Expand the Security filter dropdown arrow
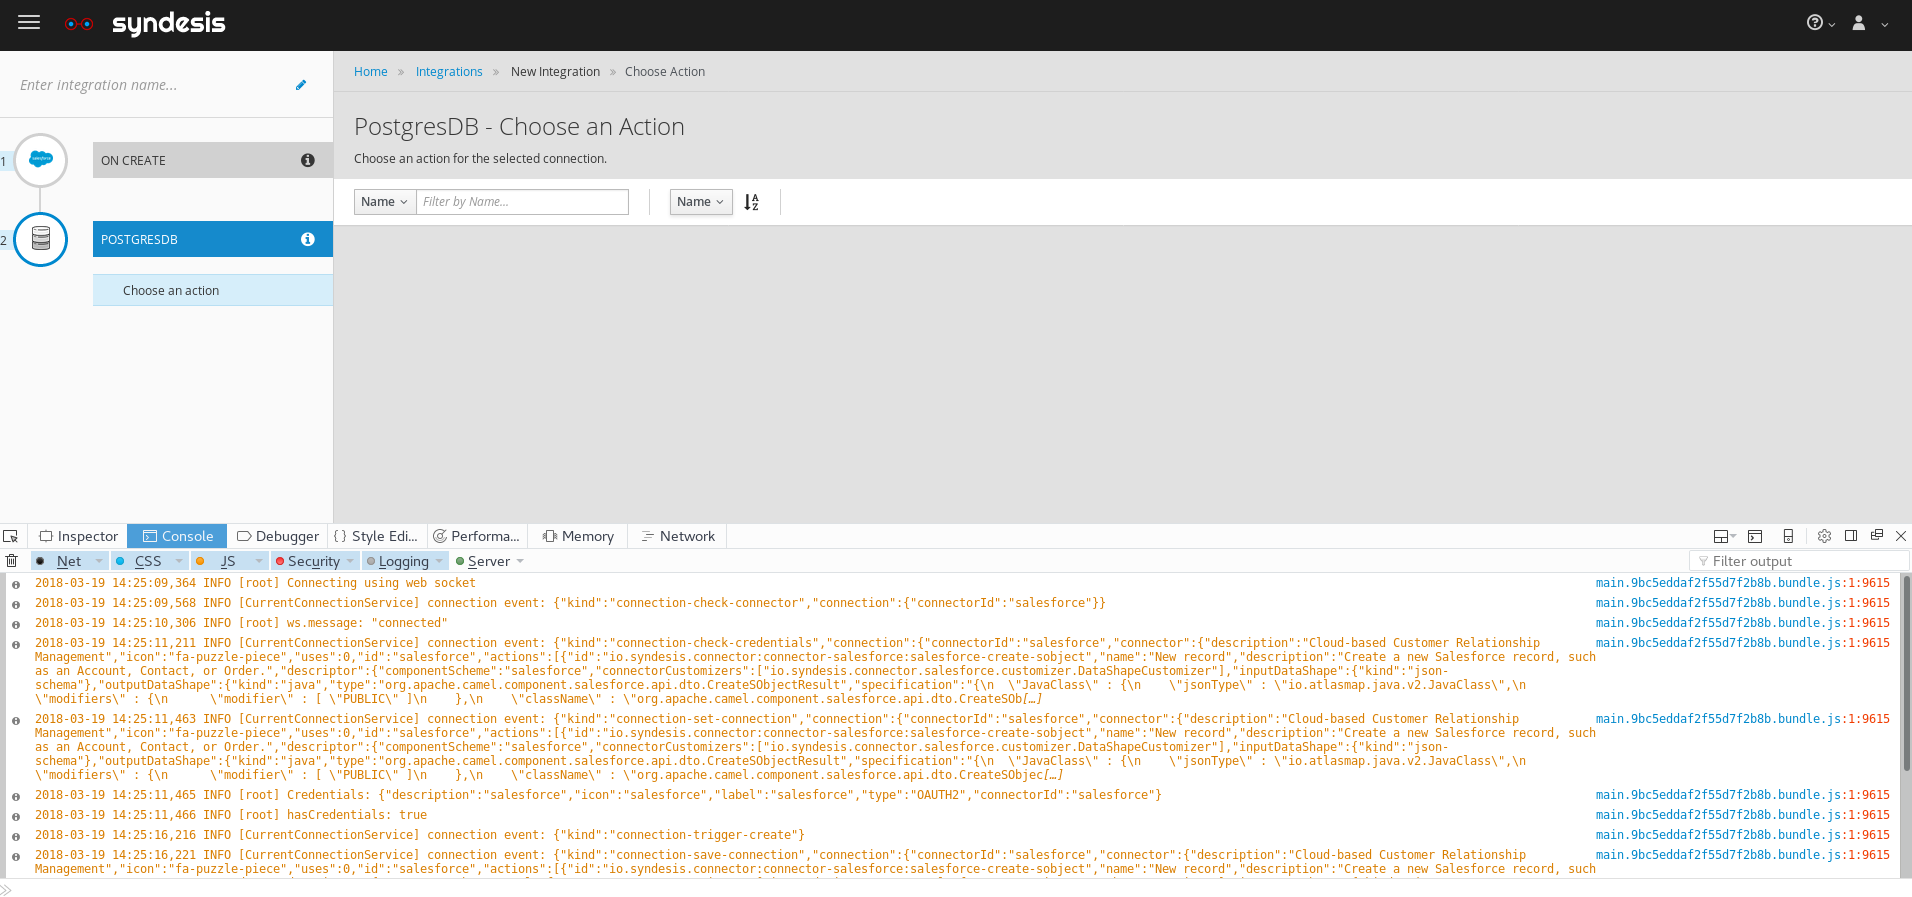Viewport: 1912px width, 897px height. tap(350, 561)
